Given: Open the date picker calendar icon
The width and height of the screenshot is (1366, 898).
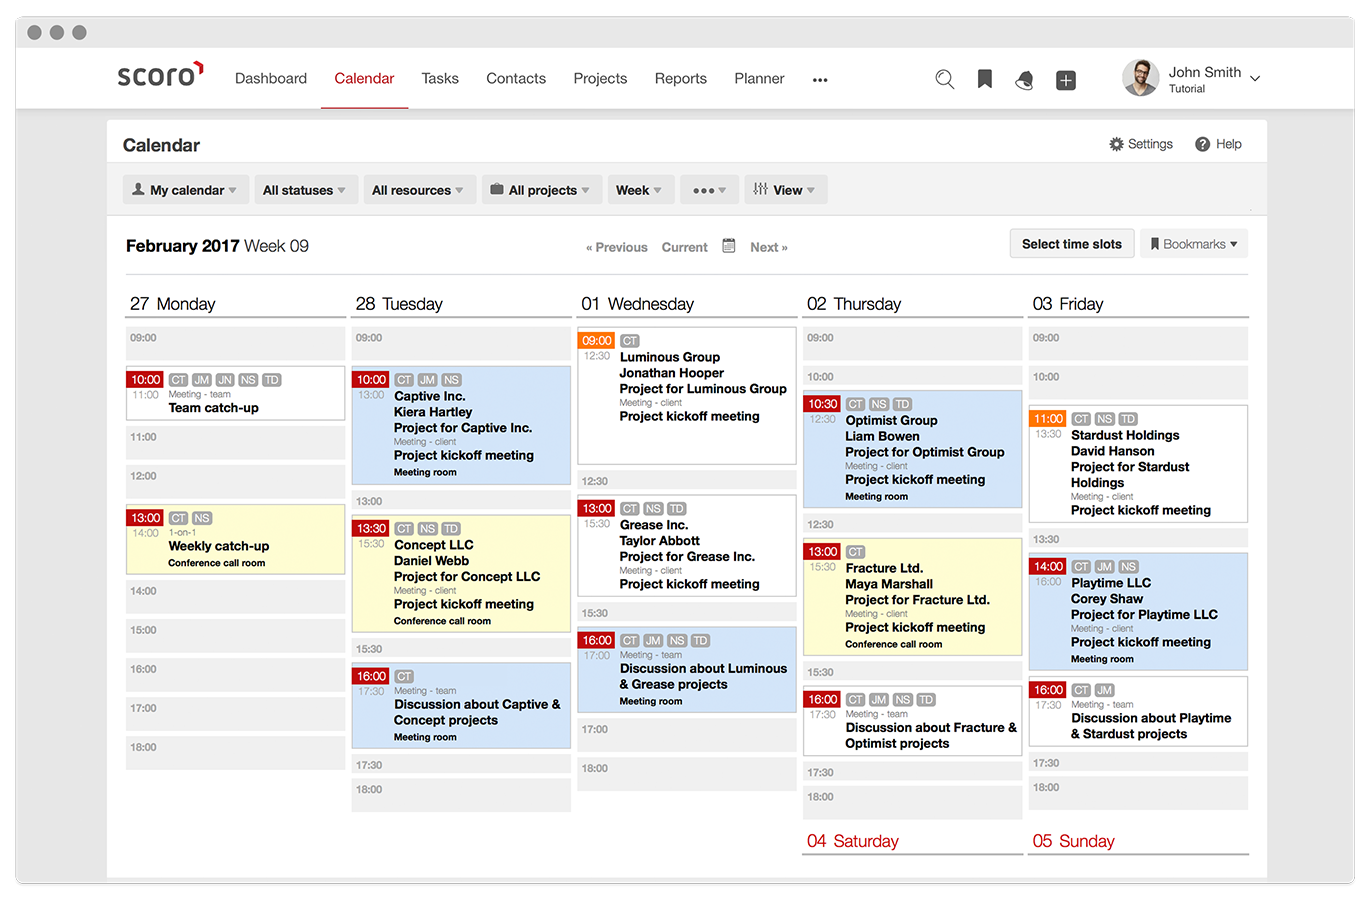Looking at the screenshot, I should pos(729,246).
